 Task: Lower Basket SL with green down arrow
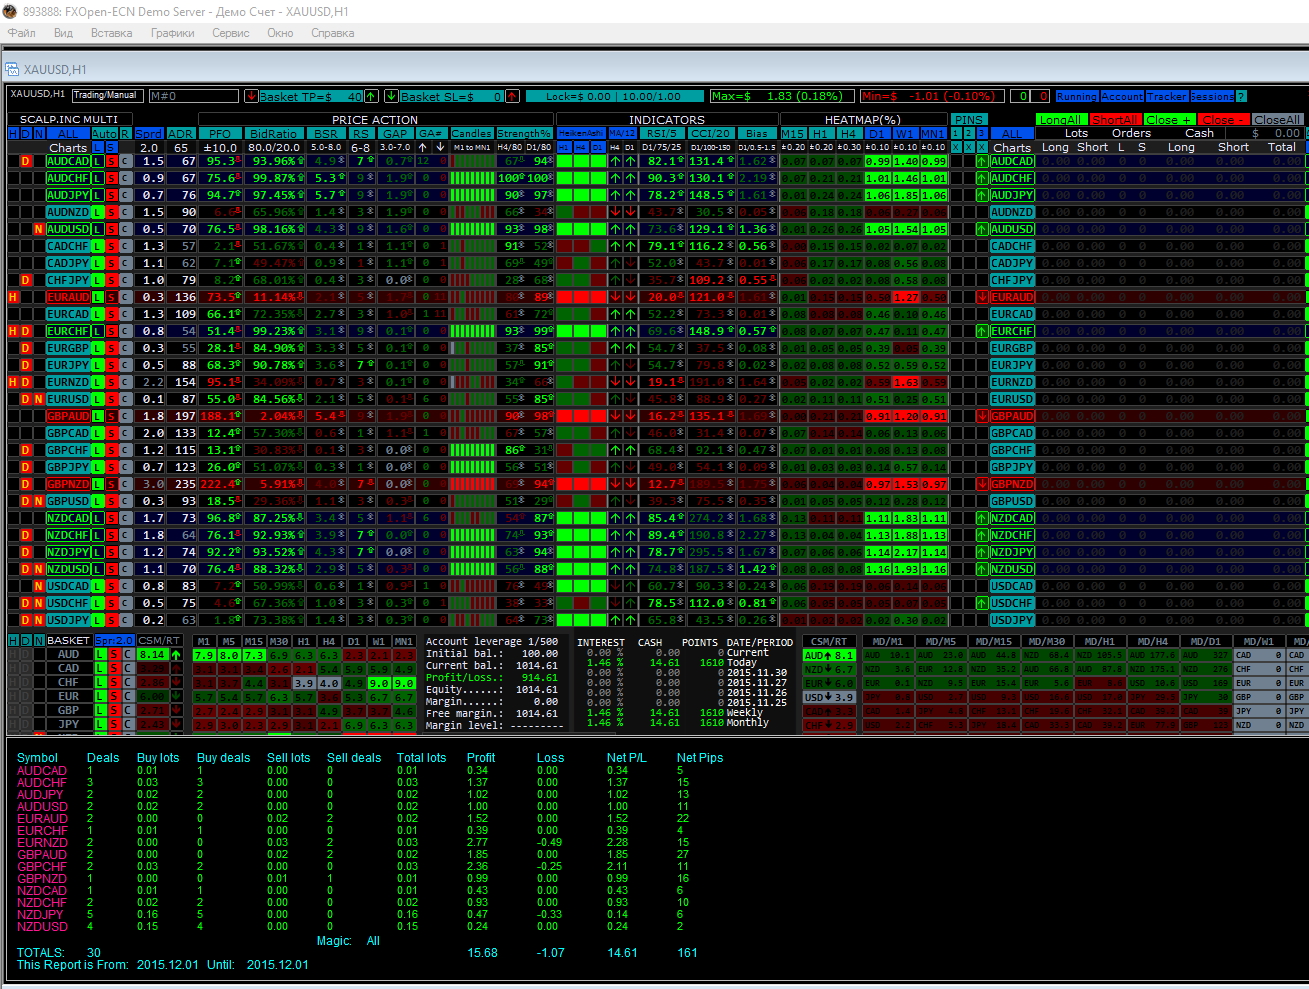(392, 96)
